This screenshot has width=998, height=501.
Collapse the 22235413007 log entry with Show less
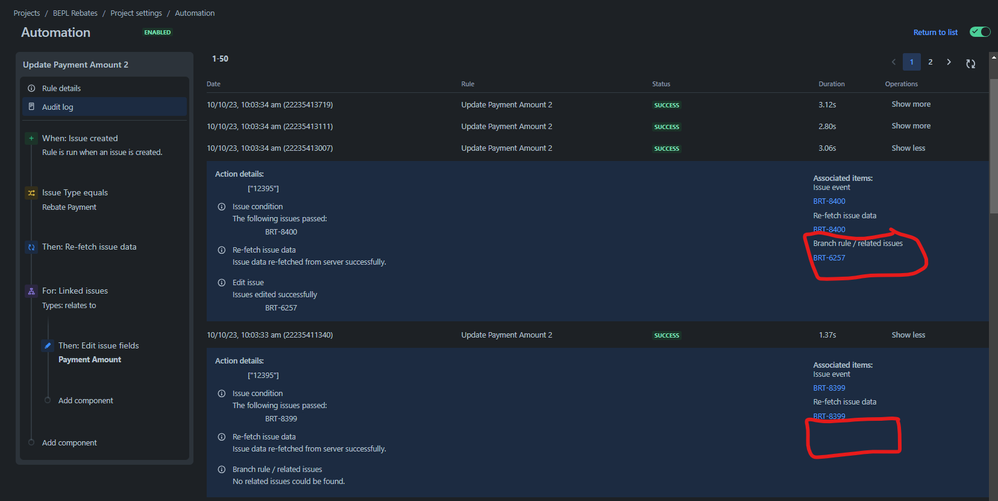point(908,148)
